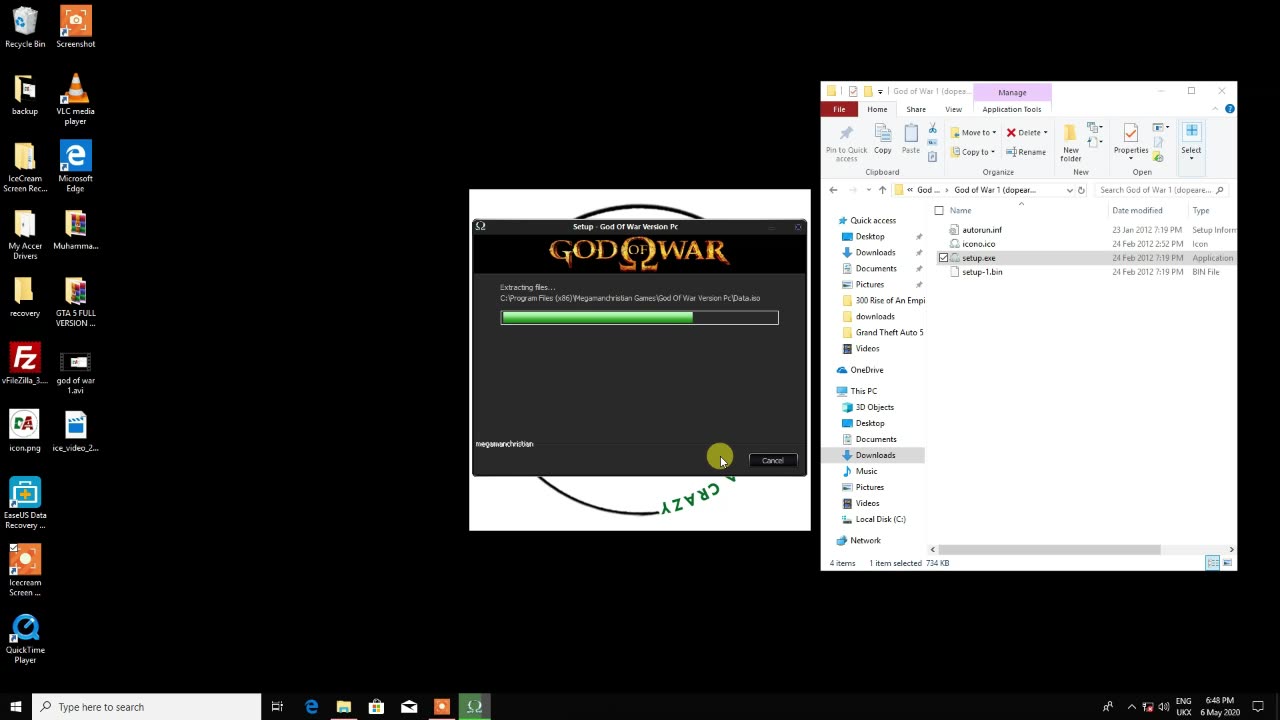Expand Delete options dropdown arrow

tap(1046, 132)
